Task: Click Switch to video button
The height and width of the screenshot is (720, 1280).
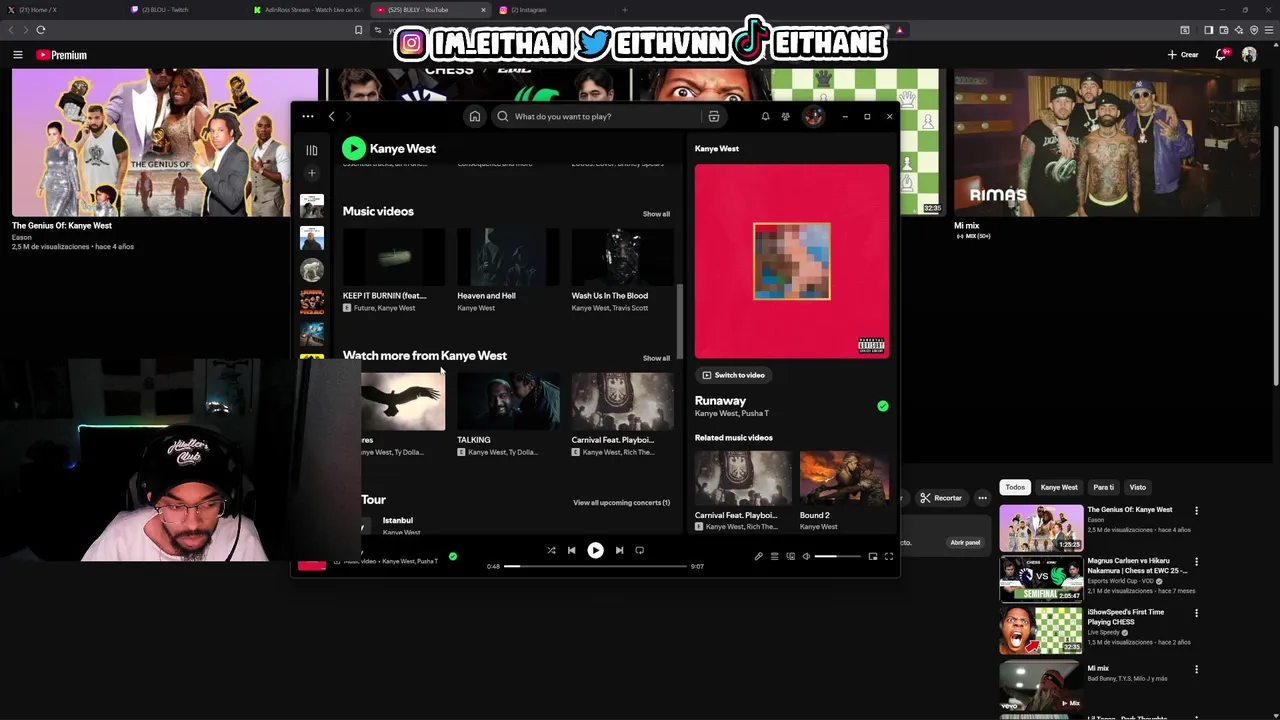Action: 734,375
